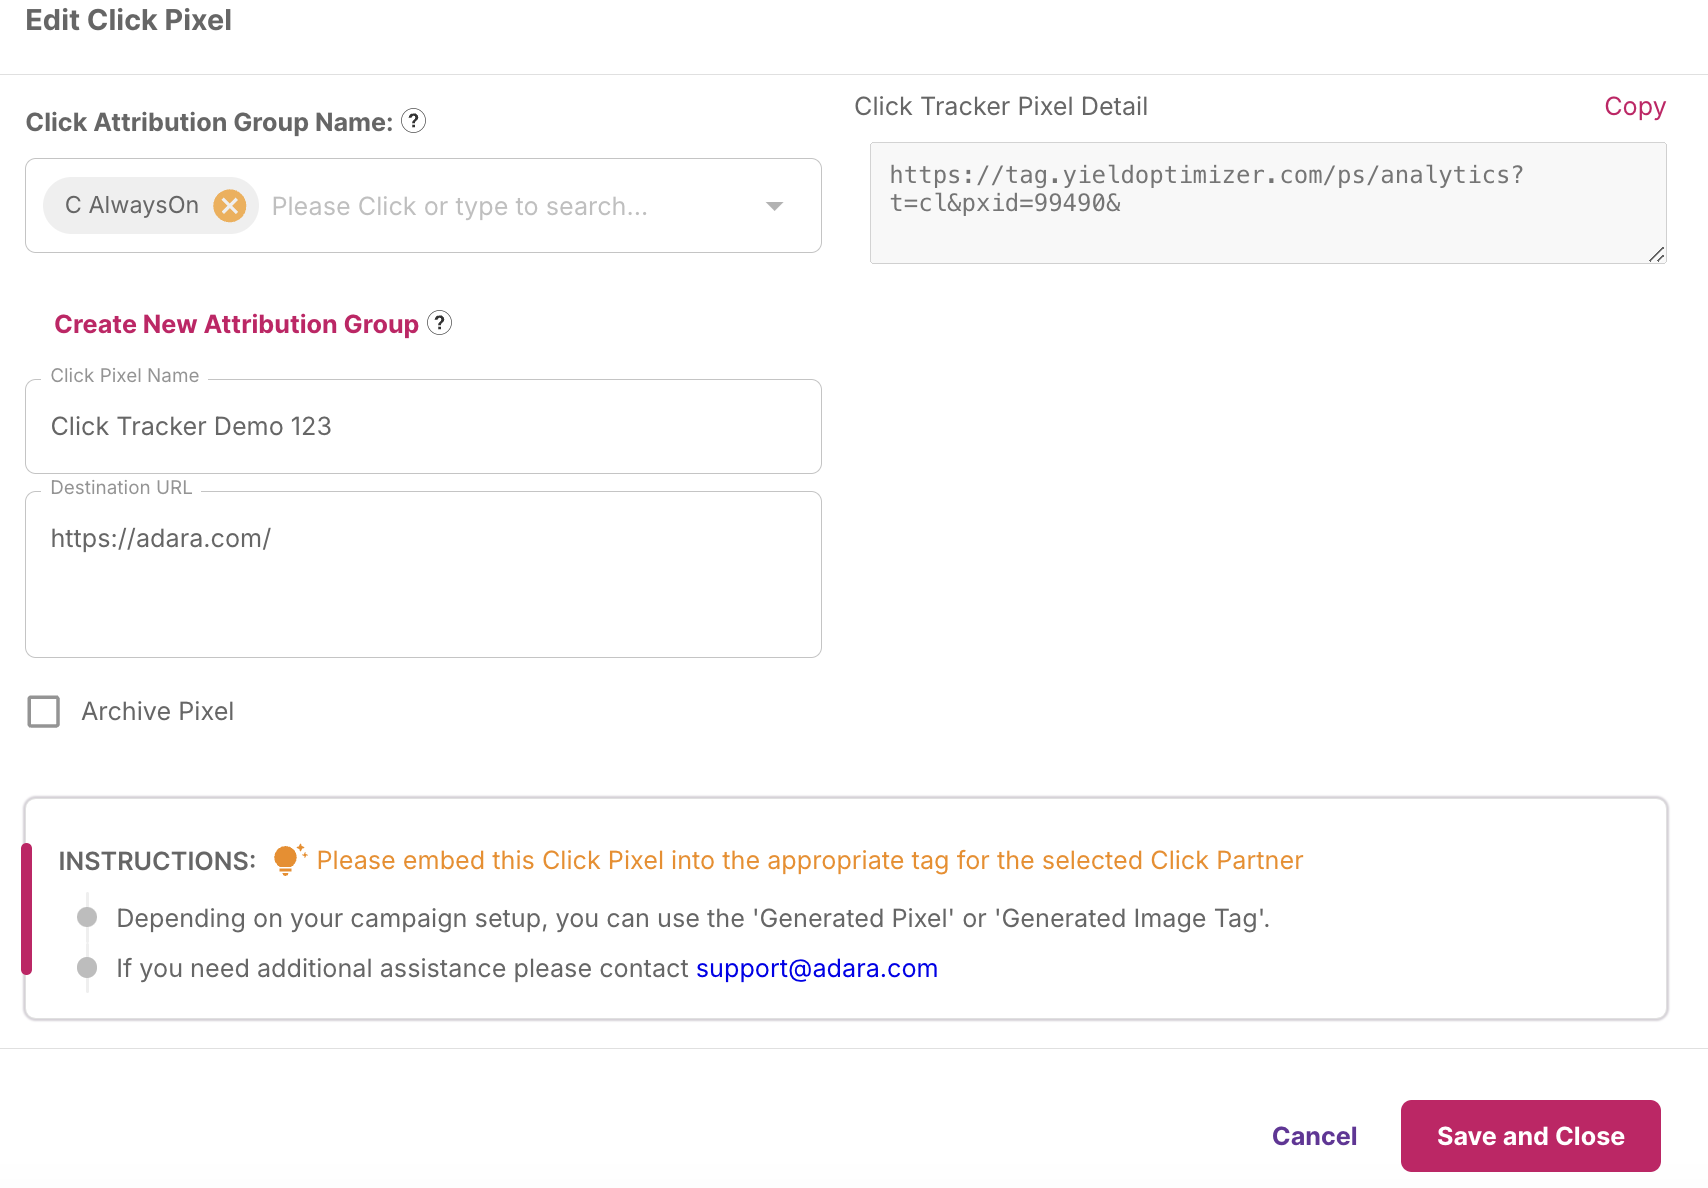Click the Cancel button
This screenshot has height=1188, width=1708.
[x=1314, y=1136]
